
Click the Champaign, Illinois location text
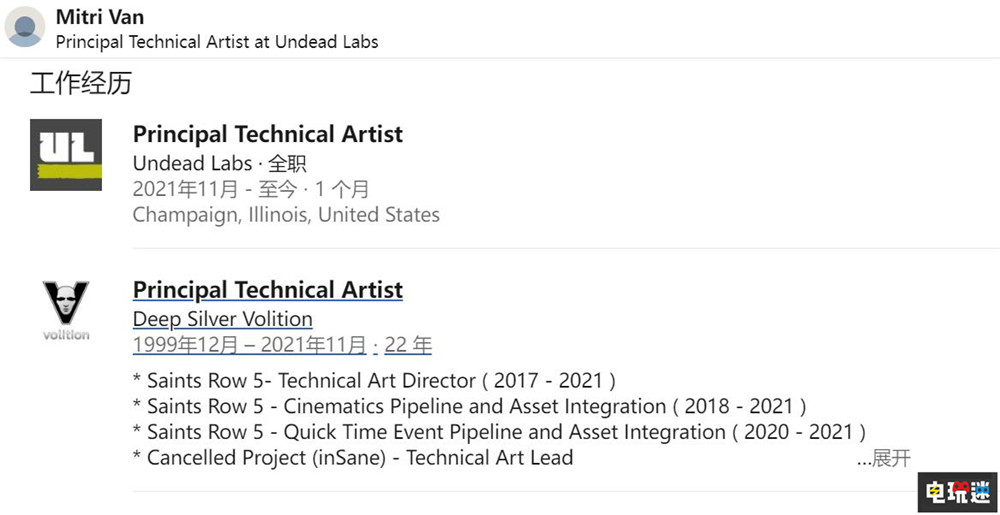point(285,214)
